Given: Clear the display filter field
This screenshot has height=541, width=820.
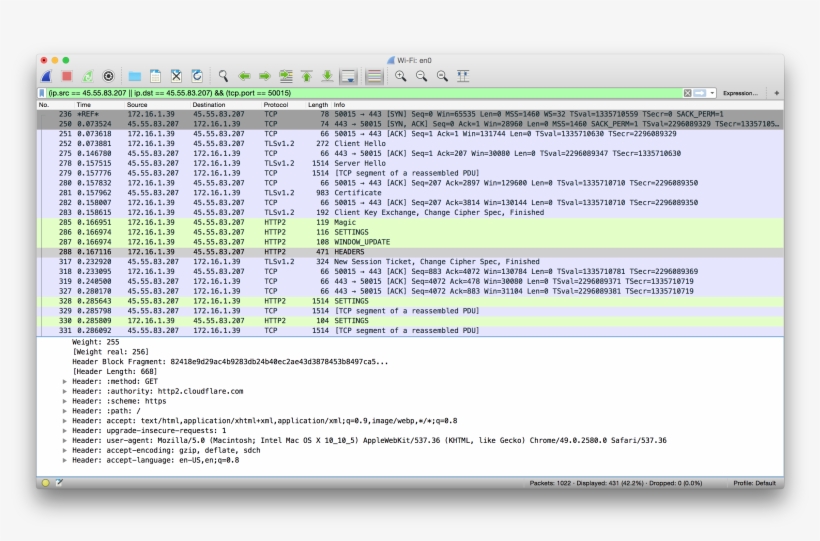Looking at the screenshot, I should click(688, 93).
